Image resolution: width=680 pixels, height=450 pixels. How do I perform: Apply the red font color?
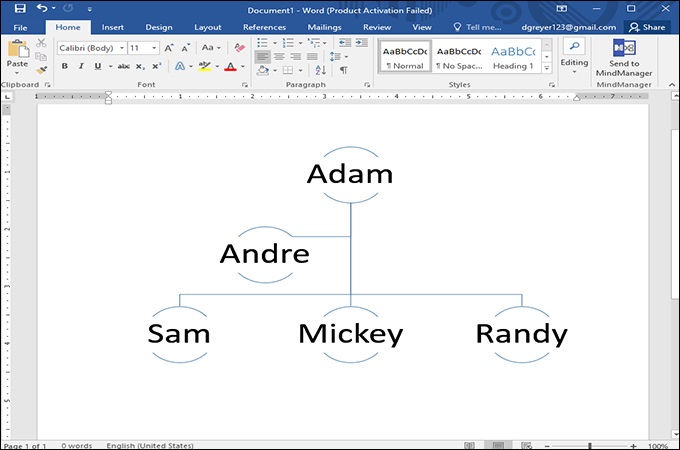coord(231,66)
